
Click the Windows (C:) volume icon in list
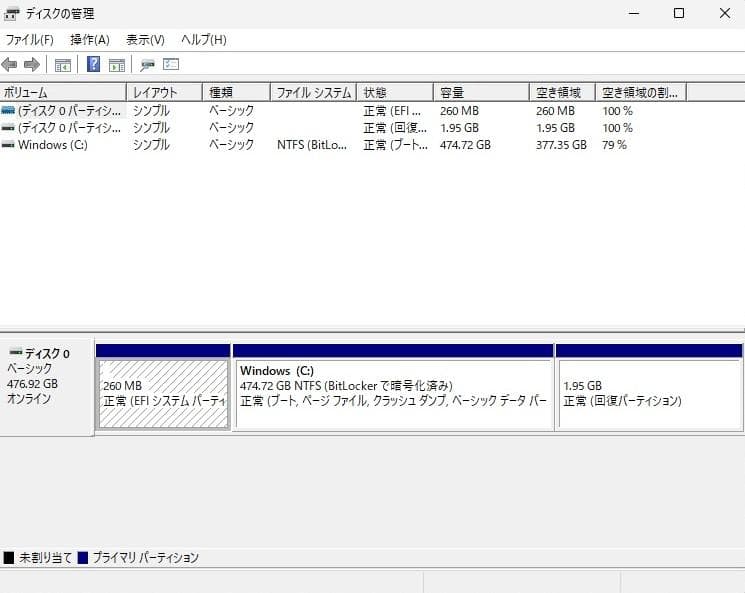pyautogui.click(x=8, y=145)
